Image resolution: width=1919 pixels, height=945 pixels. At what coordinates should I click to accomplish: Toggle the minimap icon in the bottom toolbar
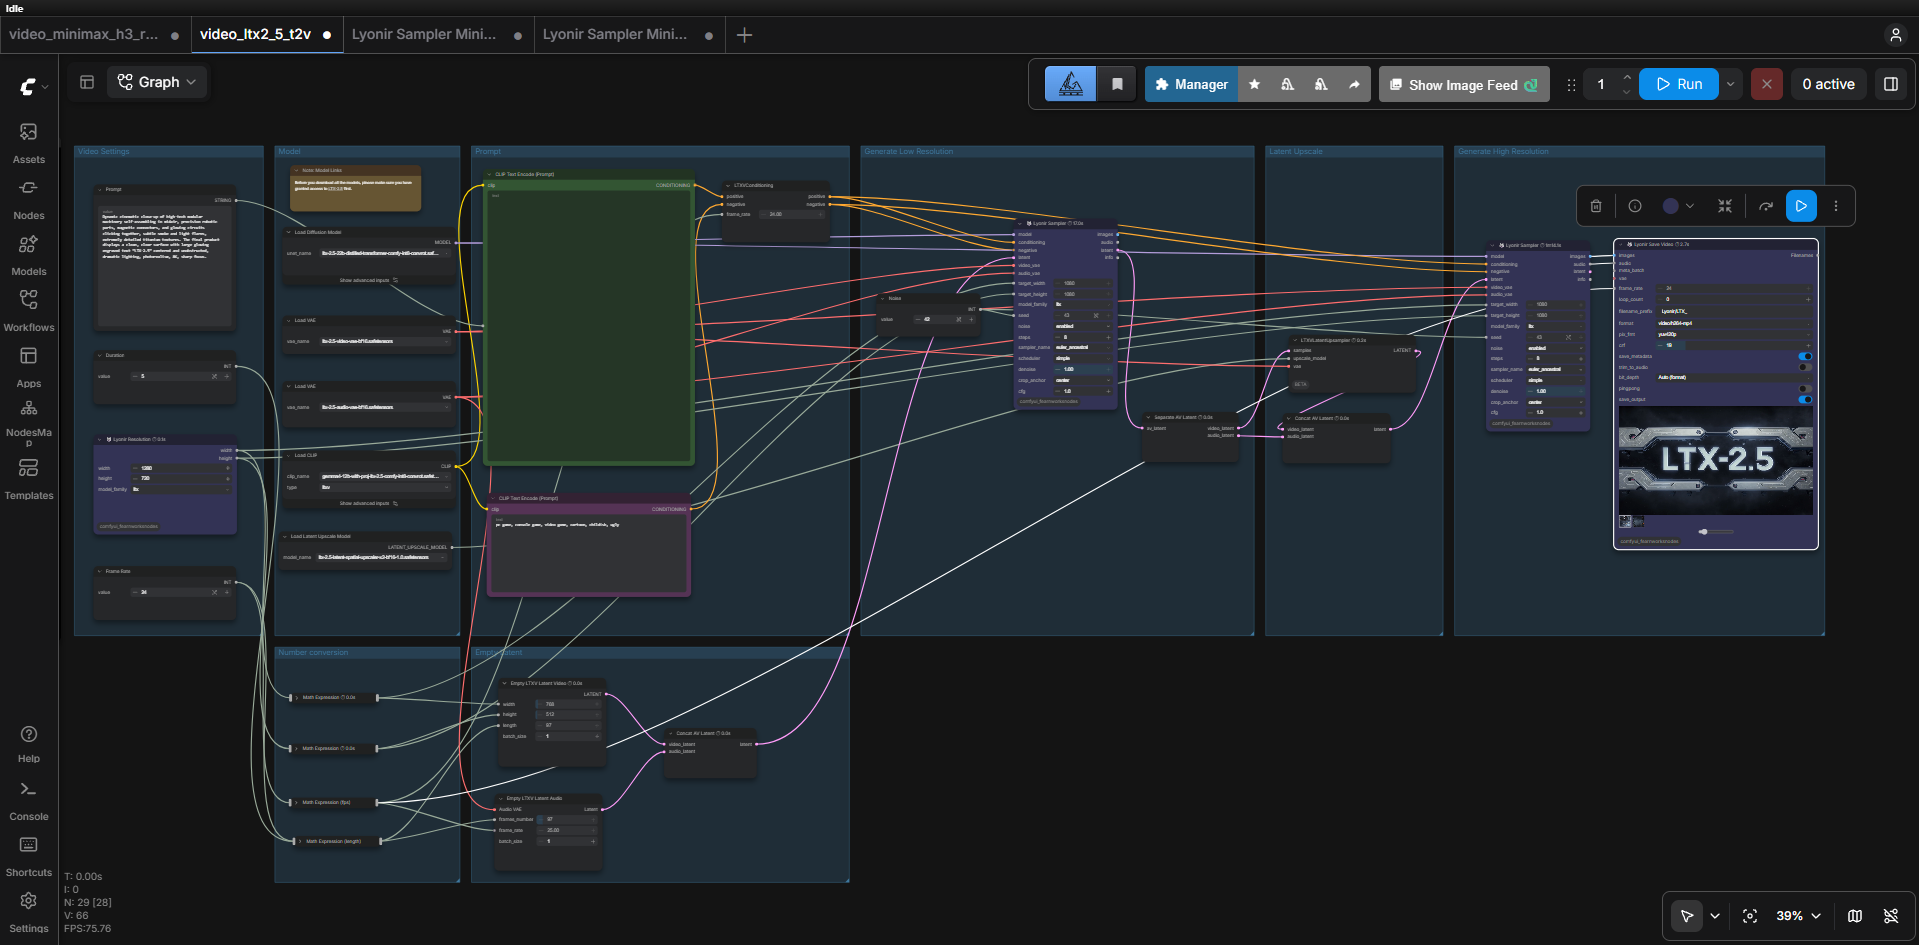point(1855,916)
